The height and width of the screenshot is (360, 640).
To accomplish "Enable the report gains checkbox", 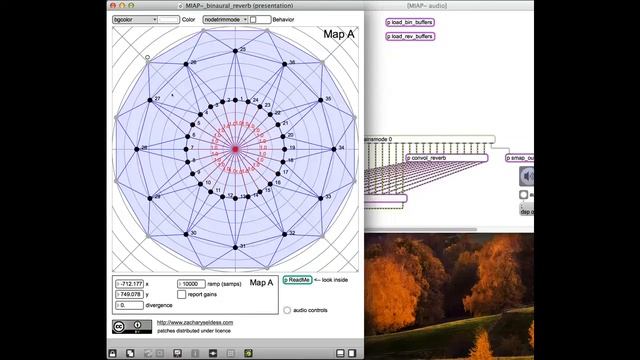I will pos(181,294).
